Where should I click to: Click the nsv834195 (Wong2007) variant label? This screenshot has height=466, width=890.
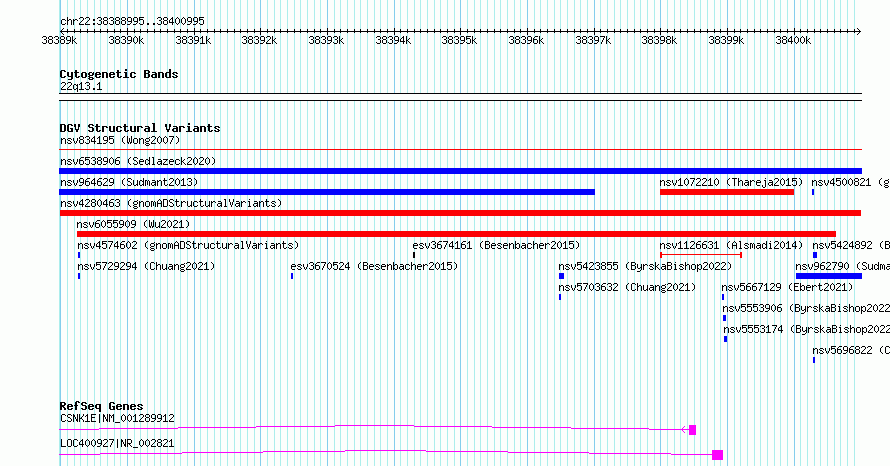[120, 140]
